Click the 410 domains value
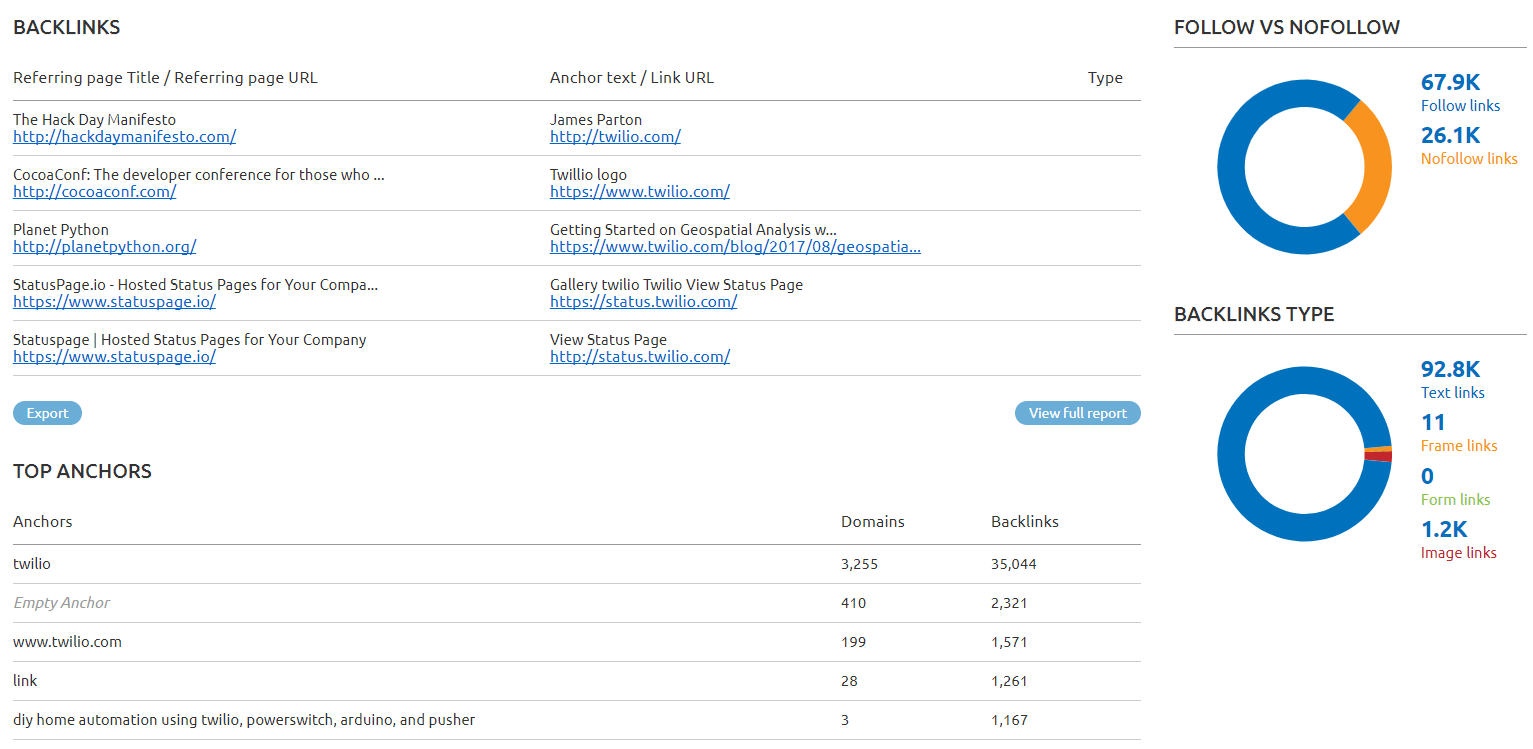This screenshot has width=1533, height=749. tap(853, 603)
